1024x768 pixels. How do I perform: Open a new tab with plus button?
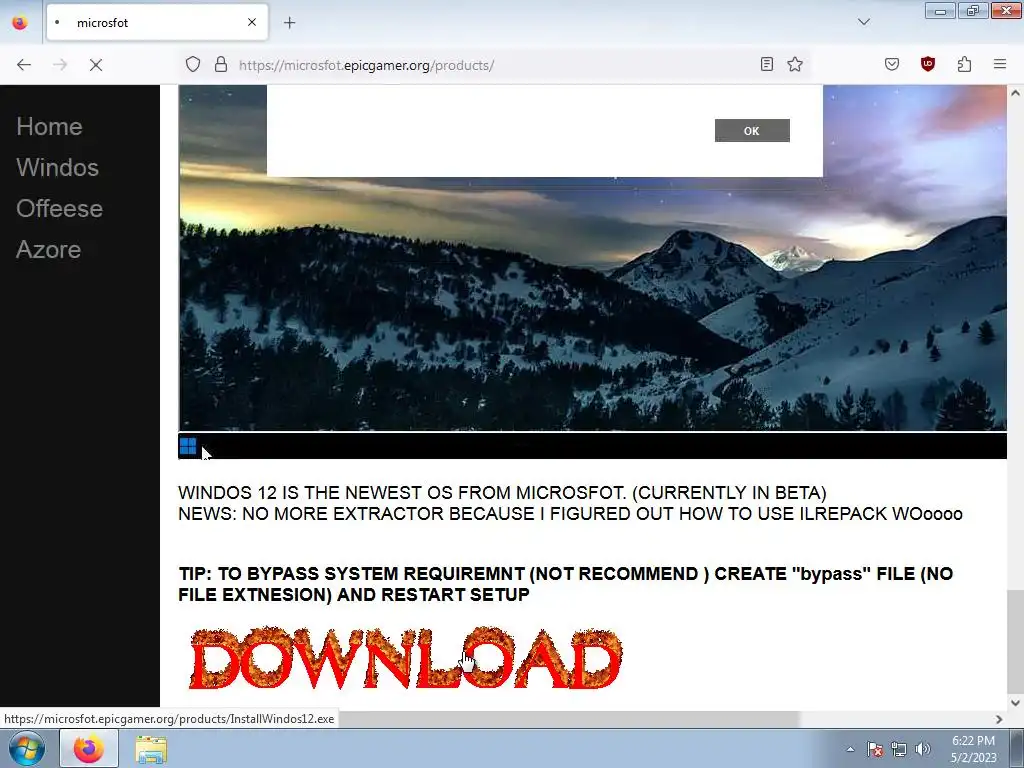pyautogui.click(x=290, y=23)
